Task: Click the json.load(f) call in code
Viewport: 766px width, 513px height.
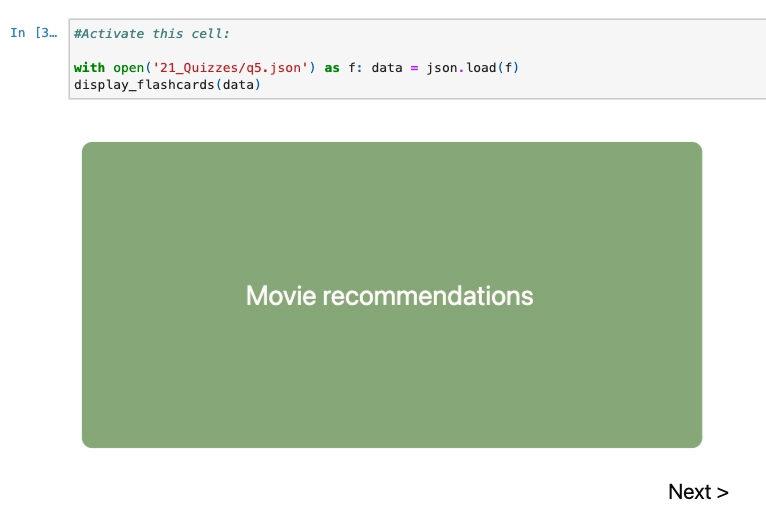Action: [x=472, y=67]
